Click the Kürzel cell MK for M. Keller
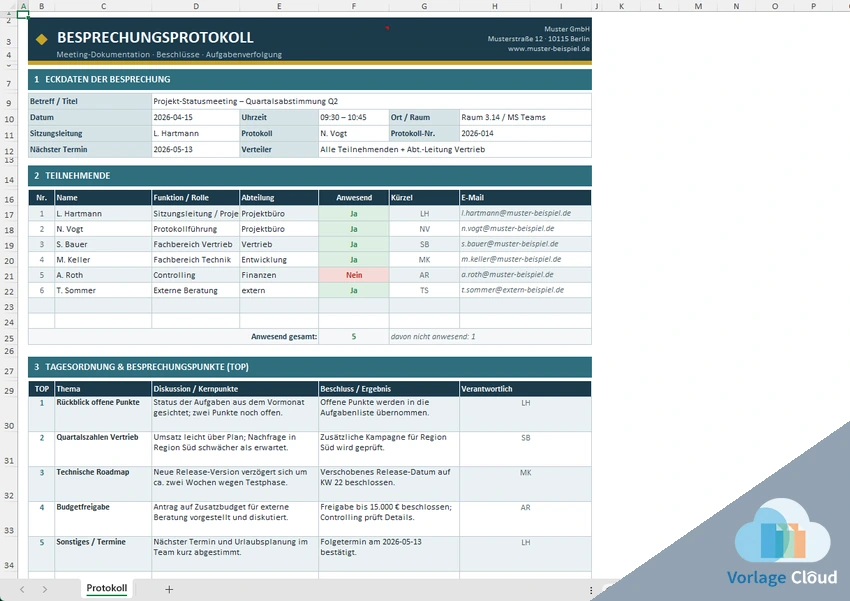This screenshot has height=601, width=850. click(424, 260)
